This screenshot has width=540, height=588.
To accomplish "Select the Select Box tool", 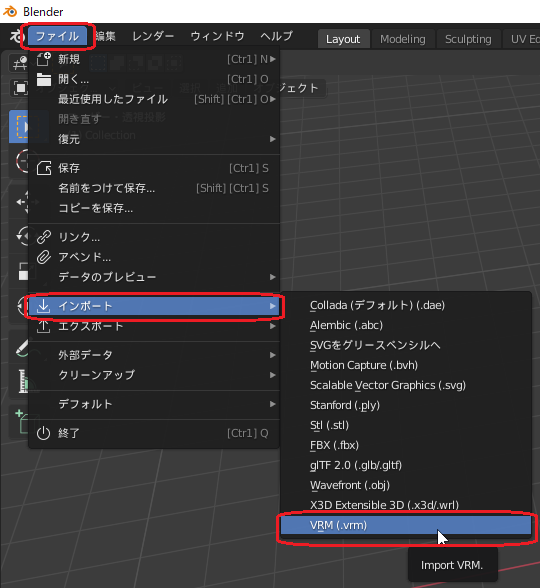I will click(x=19, y=127).
